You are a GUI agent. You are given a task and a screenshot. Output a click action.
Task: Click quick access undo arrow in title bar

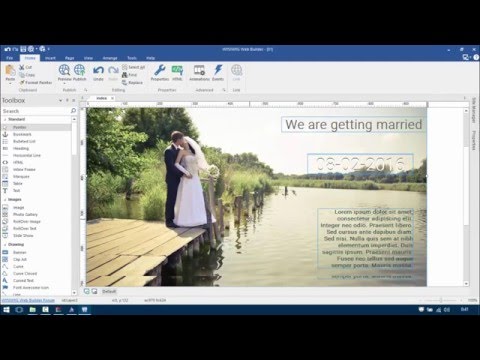pyautogui.click(x=8, y=49)
